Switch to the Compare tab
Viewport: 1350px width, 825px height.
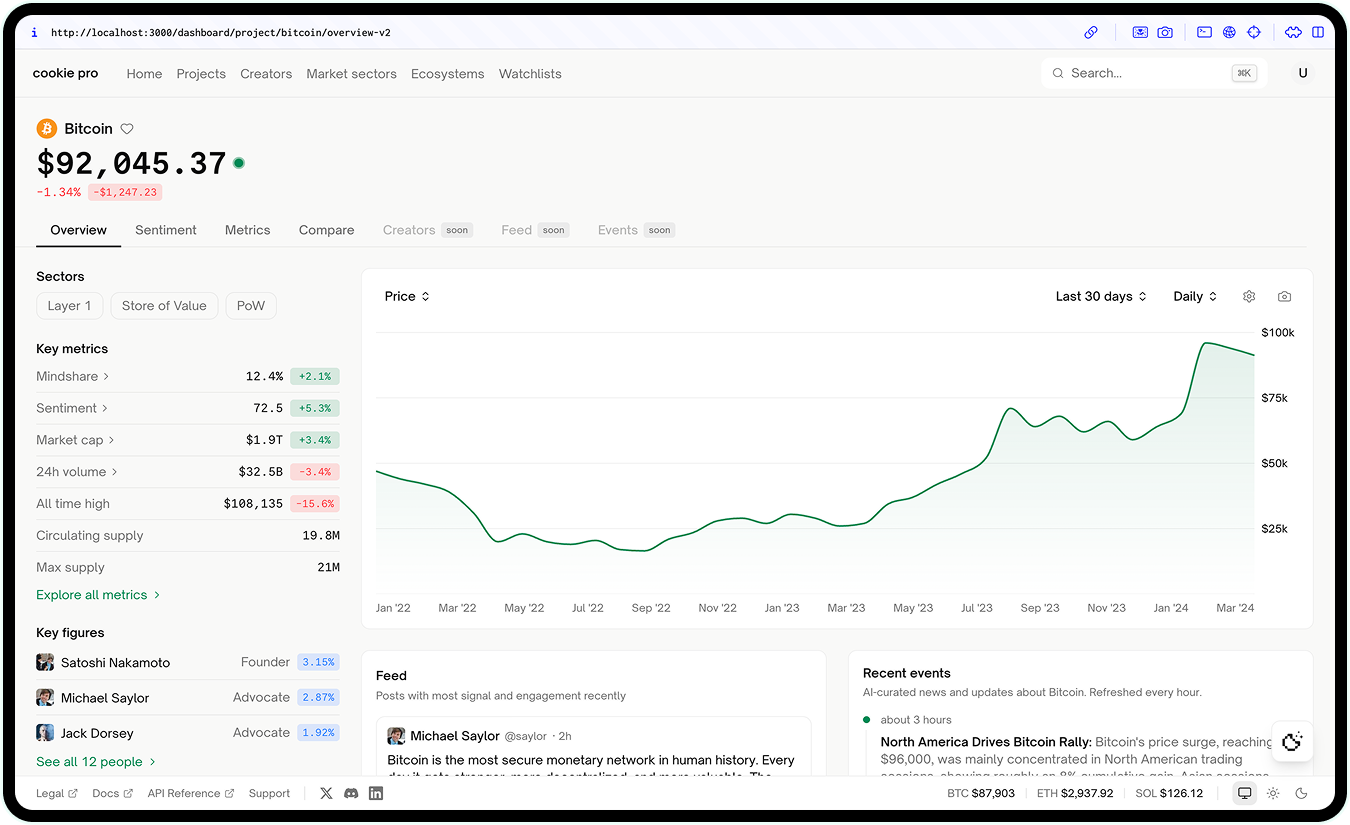(x=327, y=230)
